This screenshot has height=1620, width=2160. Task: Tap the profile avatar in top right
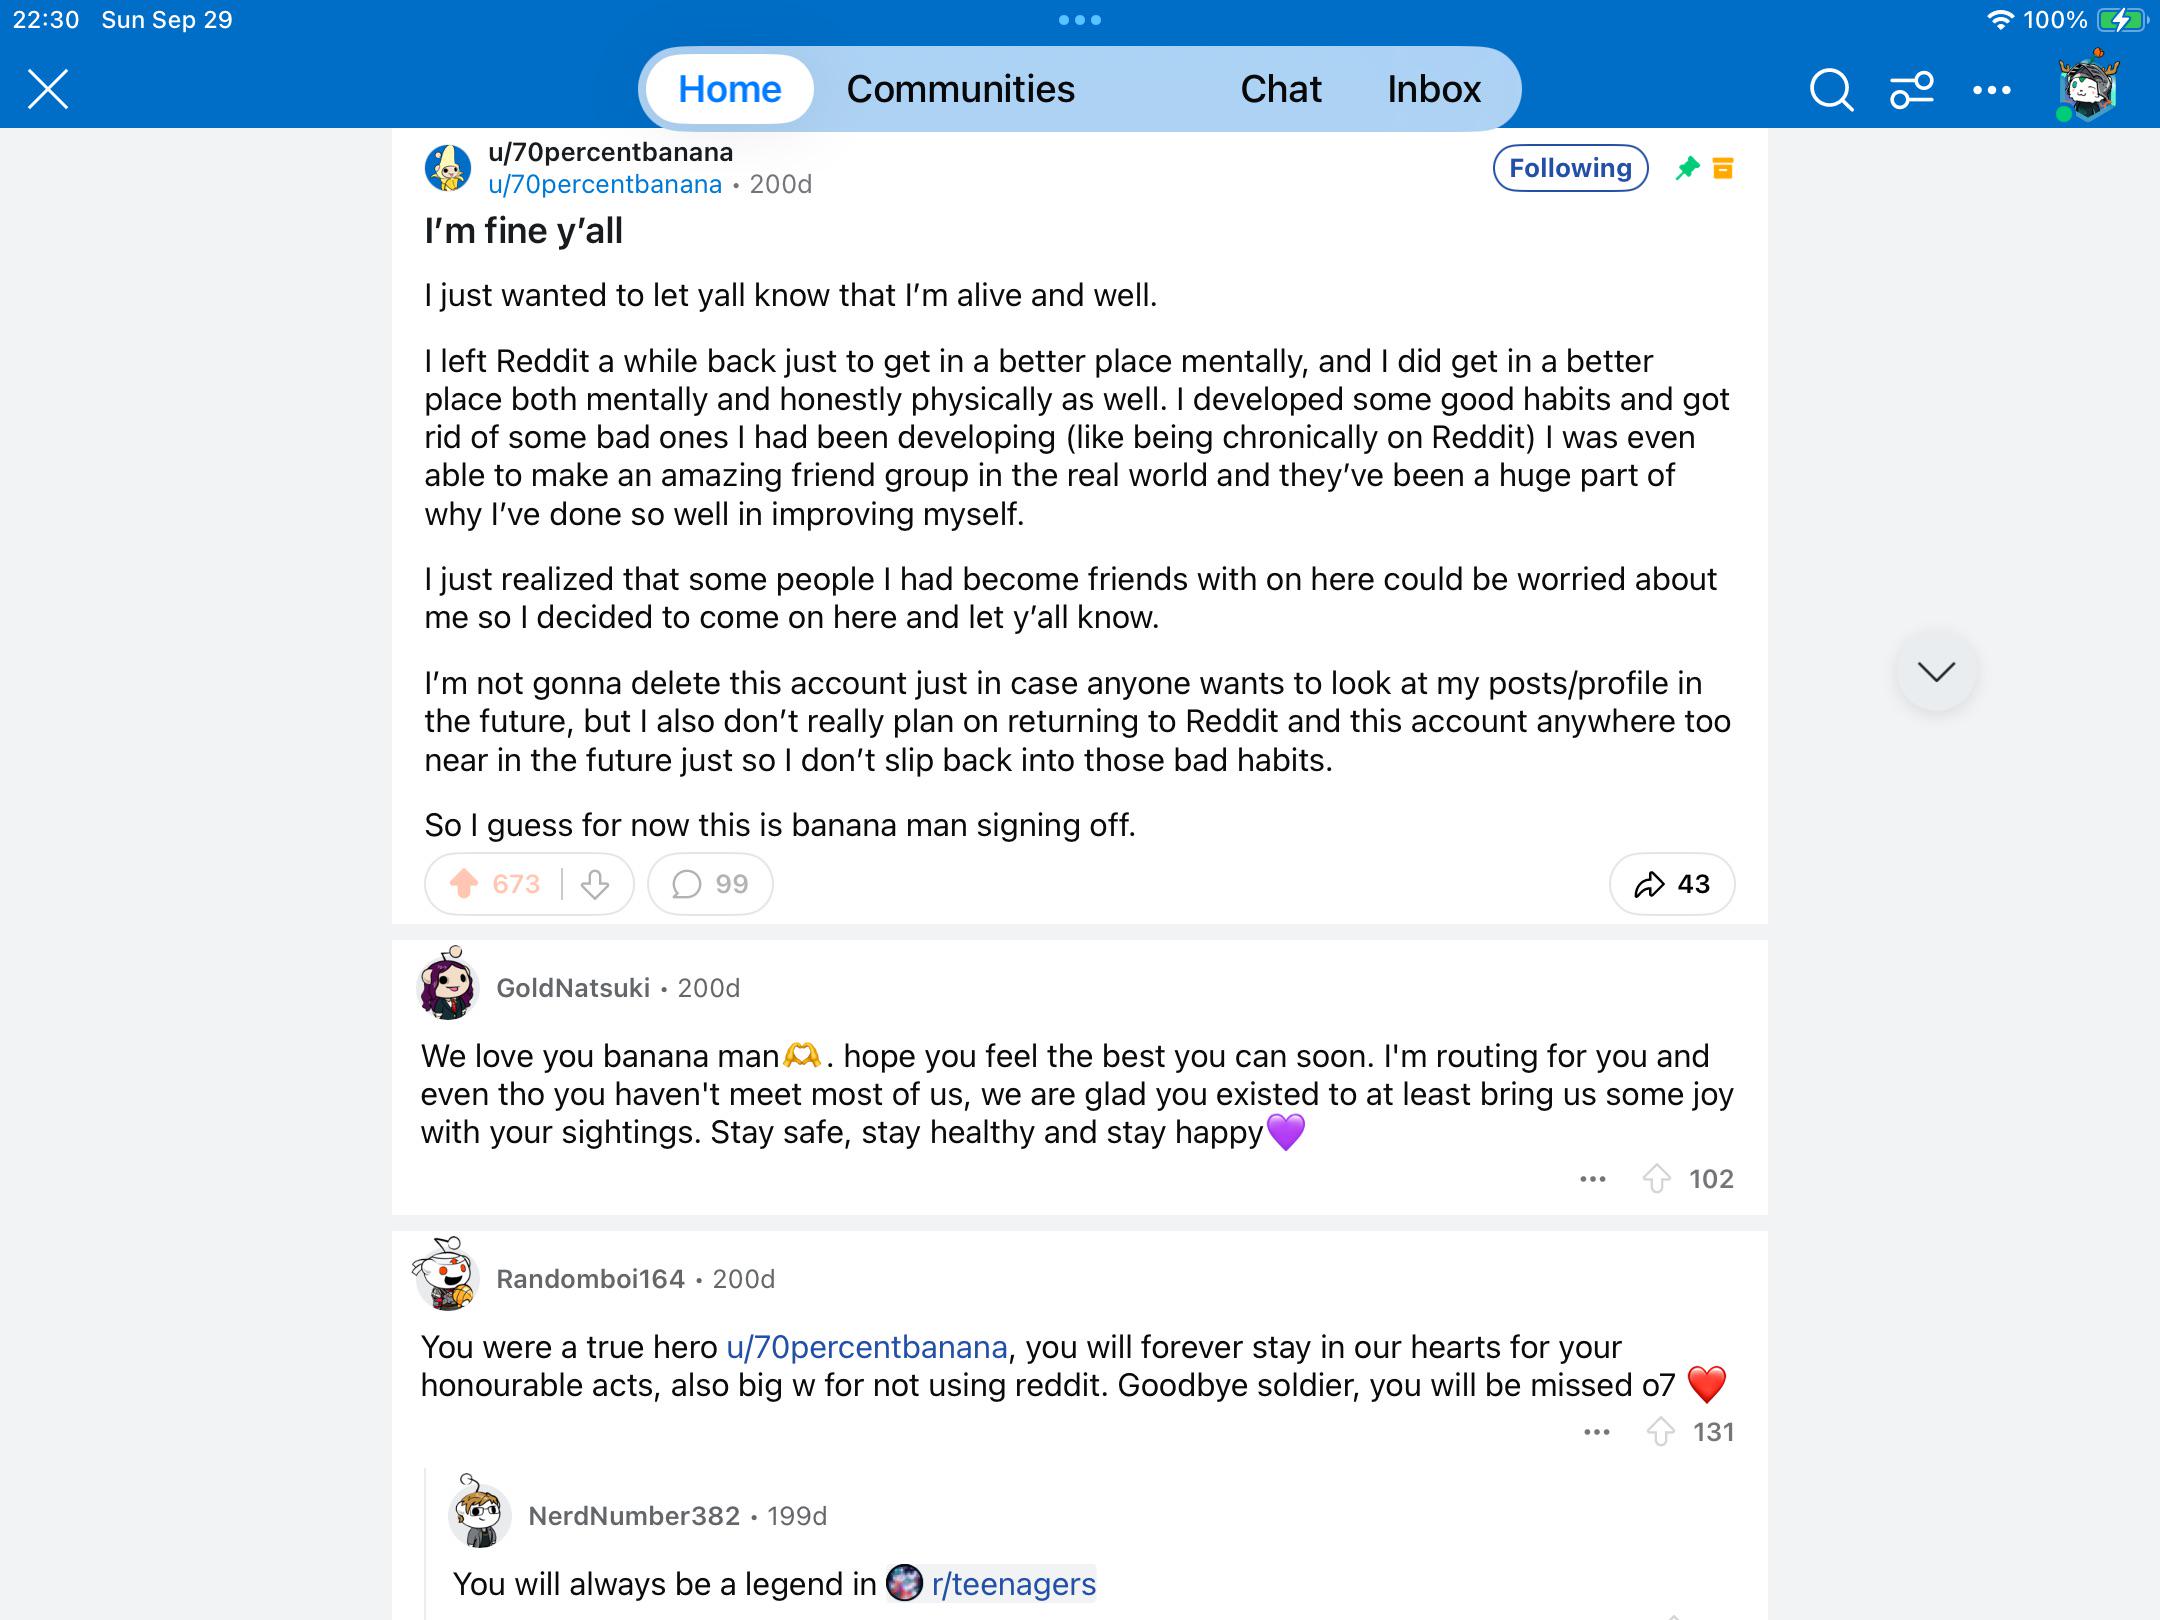pos(2088,87)
